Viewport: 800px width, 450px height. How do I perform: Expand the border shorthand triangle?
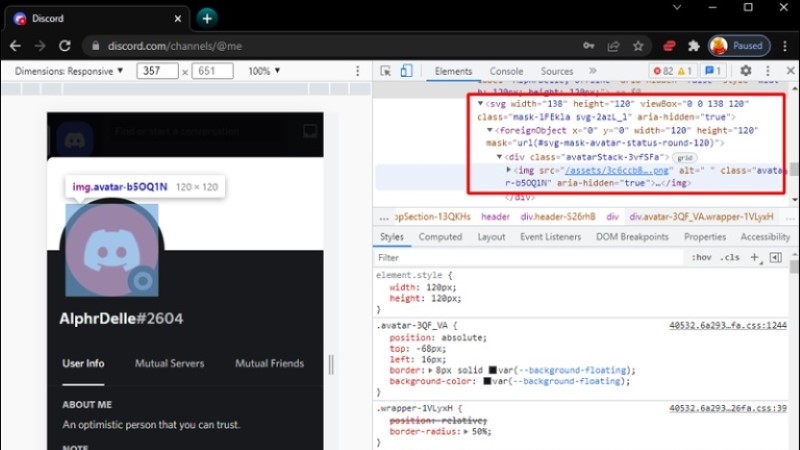[x=430, y=370]
